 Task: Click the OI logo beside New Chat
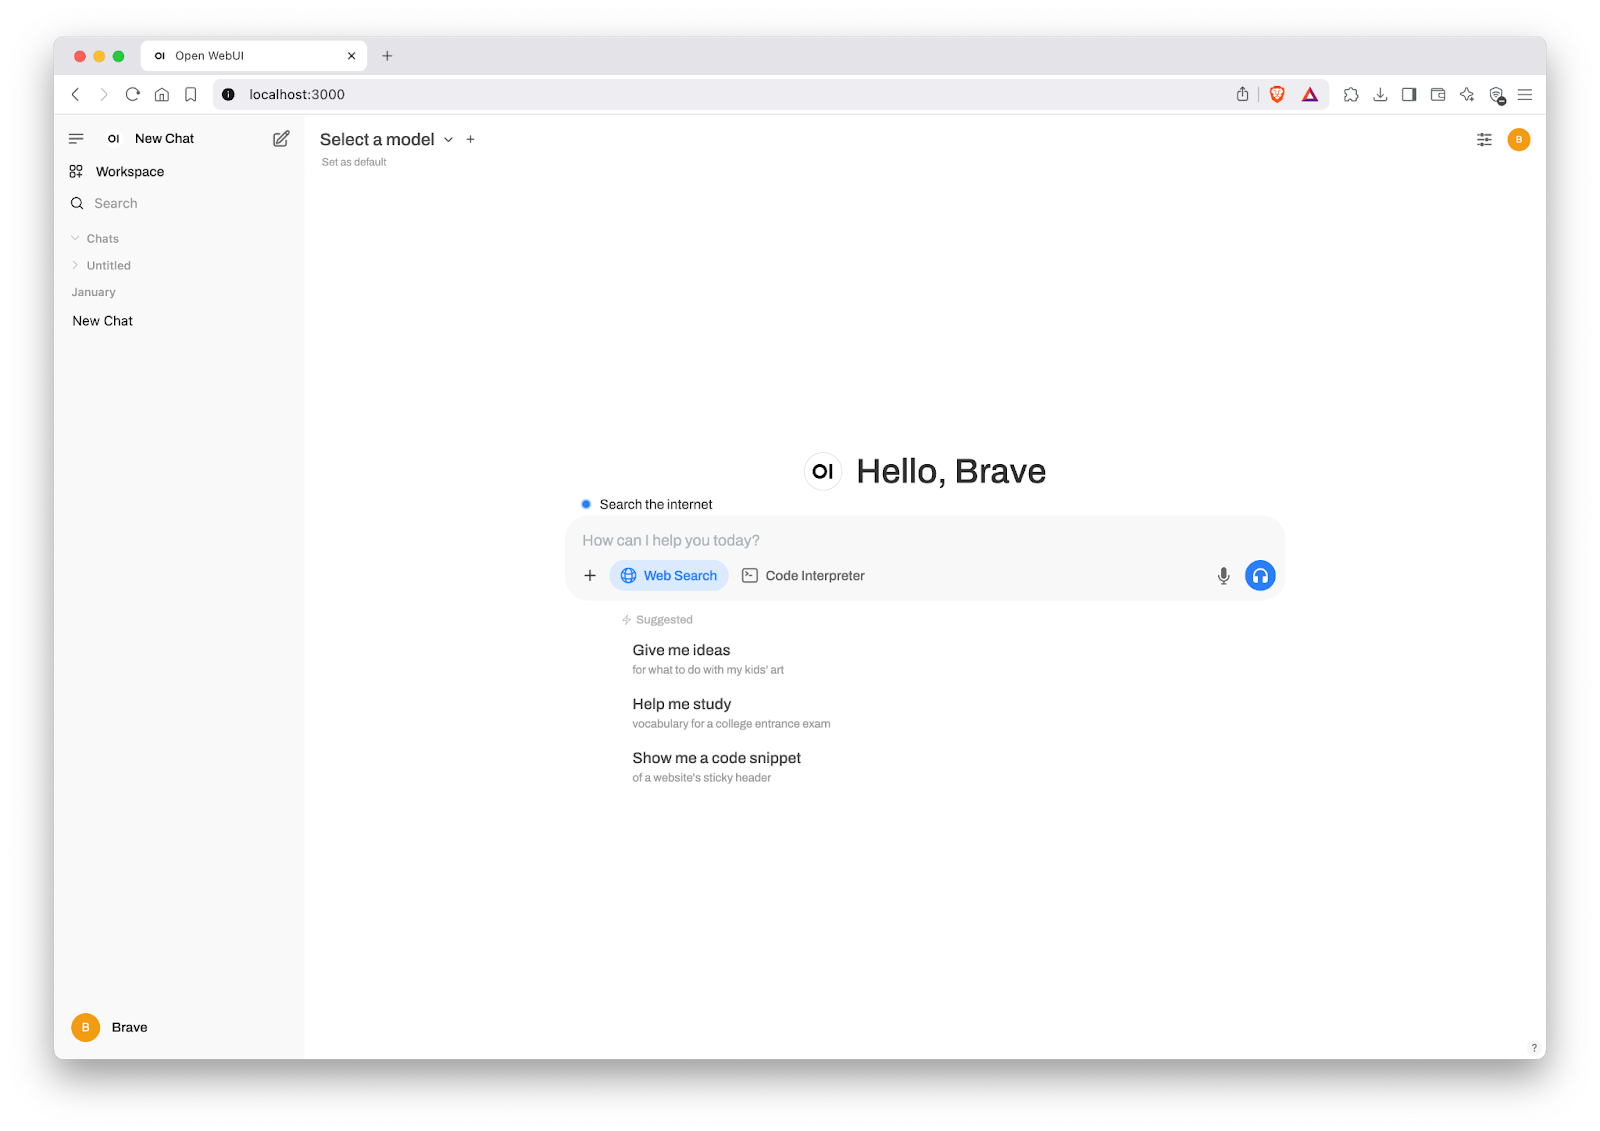114,139
